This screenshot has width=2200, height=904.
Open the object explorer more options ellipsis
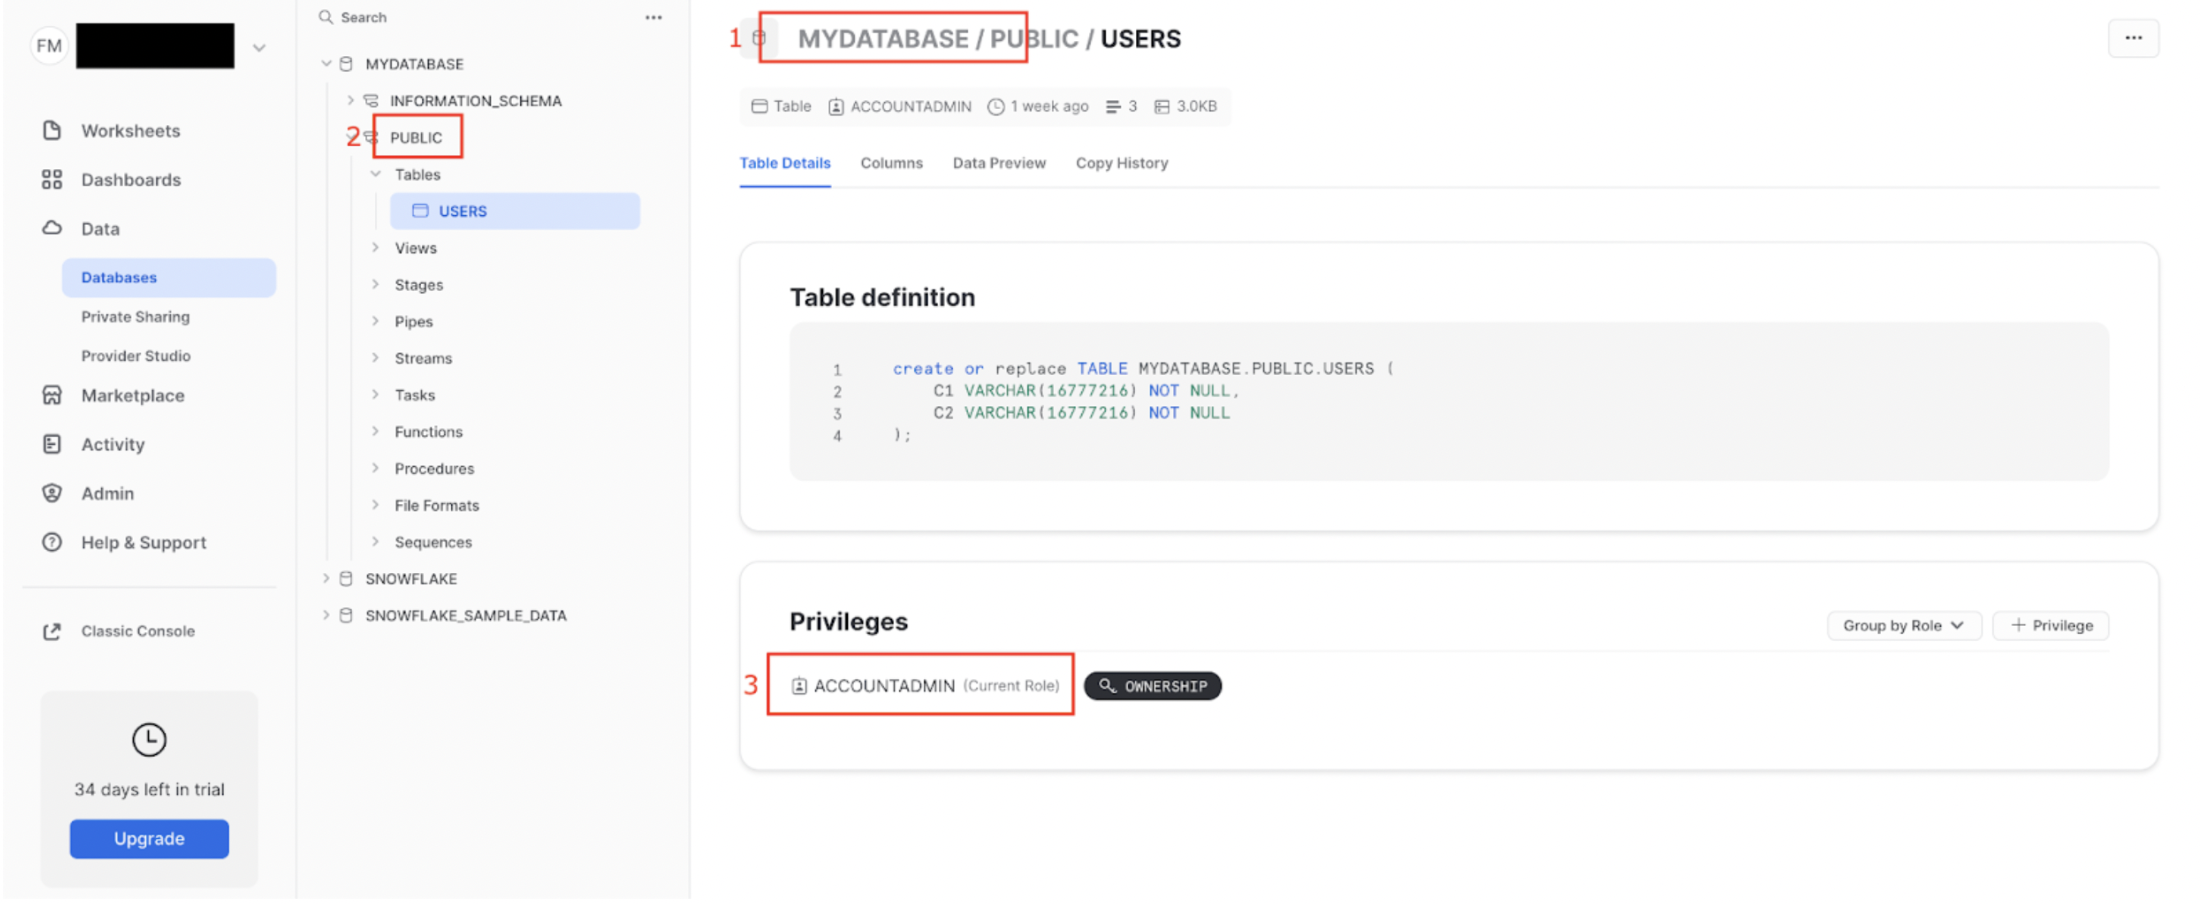tap(653, 17)
